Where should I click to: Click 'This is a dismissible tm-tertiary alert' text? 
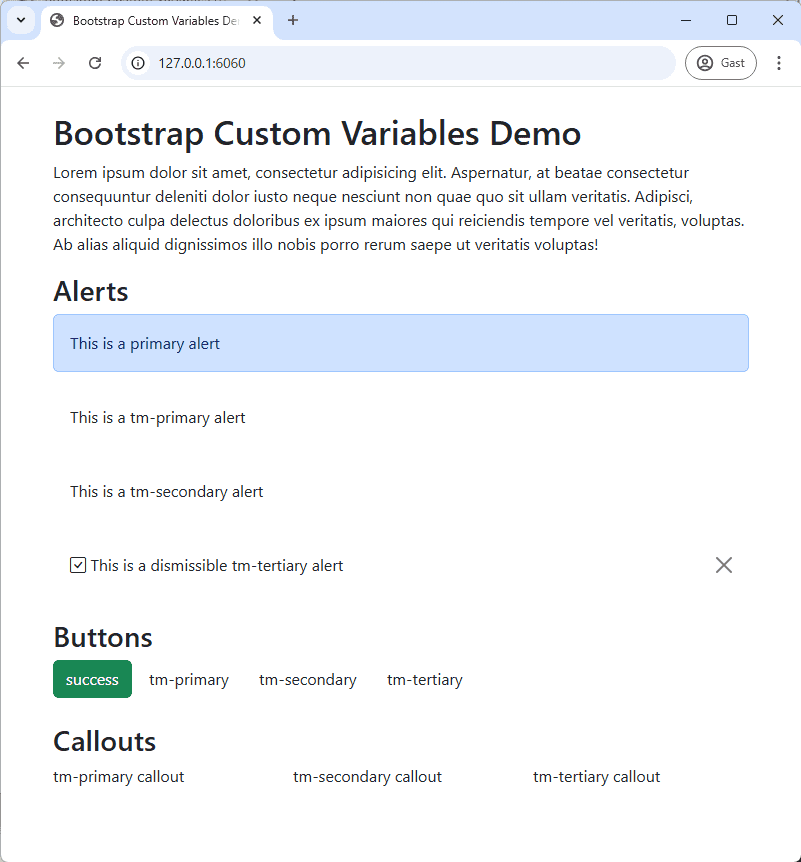tap(217, 566)
